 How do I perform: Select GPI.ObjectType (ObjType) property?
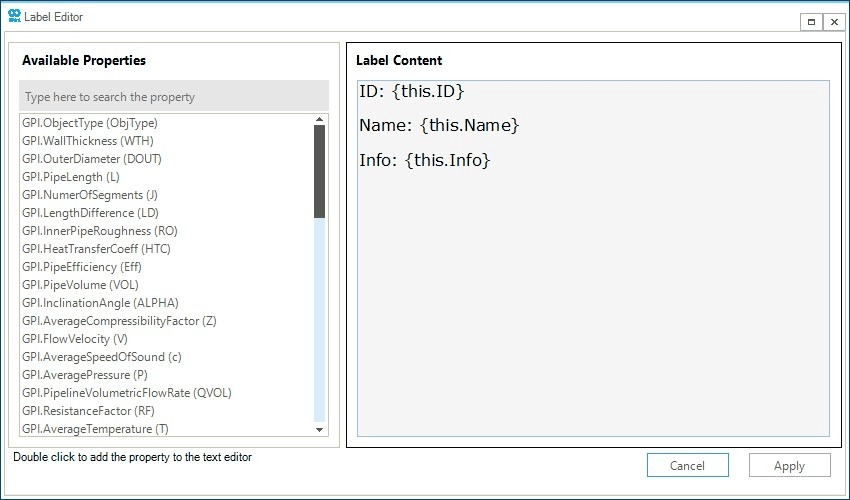90,123
